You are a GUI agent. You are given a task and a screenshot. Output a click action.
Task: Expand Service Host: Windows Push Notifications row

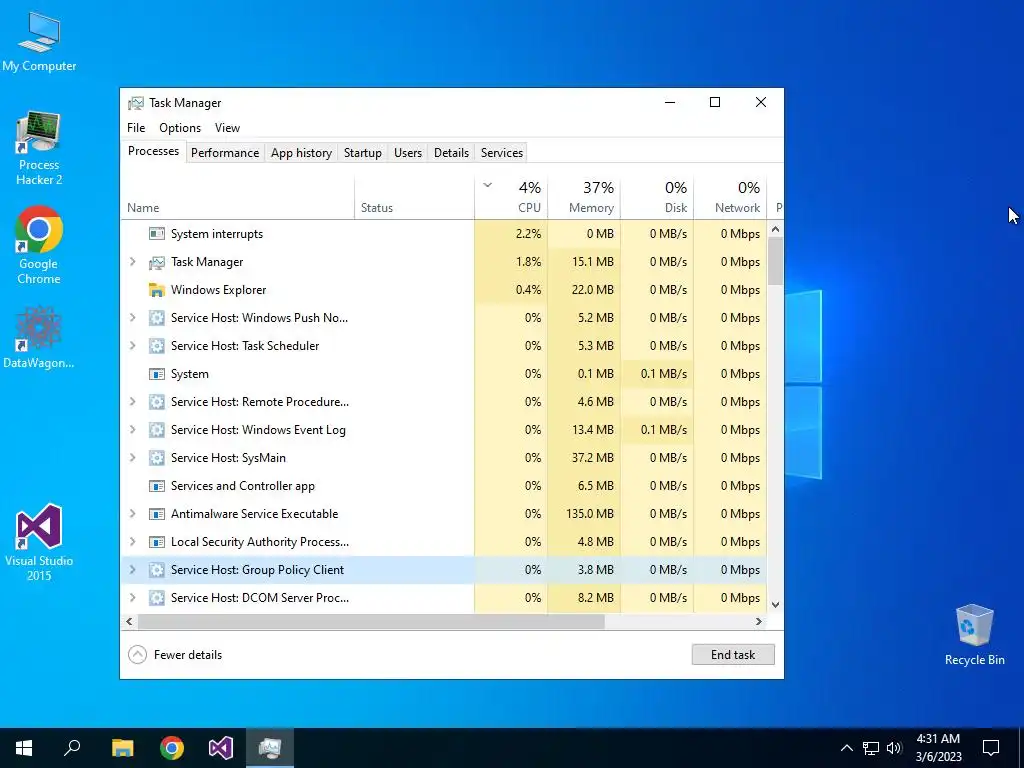click(x=133, y=318)
